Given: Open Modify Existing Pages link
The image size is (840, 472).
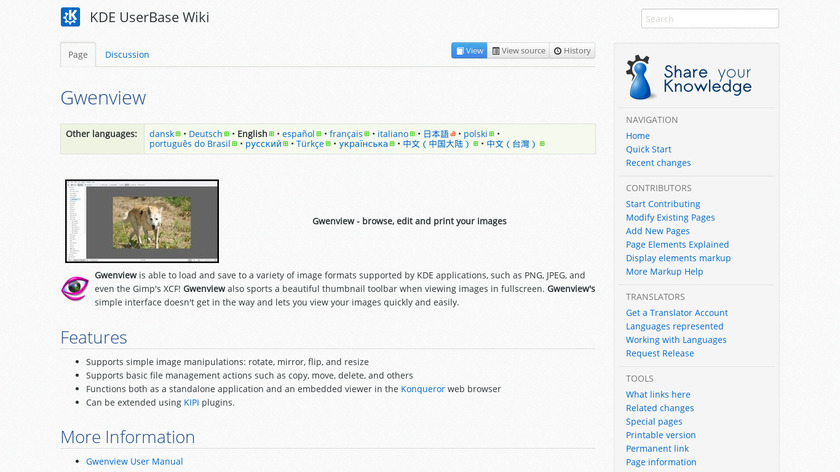Looking at the screenshot, I should point(670,218).
